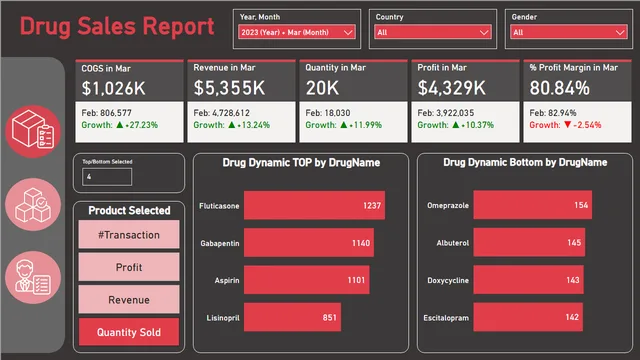The image size is (640, 360).
Task: Click the quantity growth +11.99% text
Action: 344,125
